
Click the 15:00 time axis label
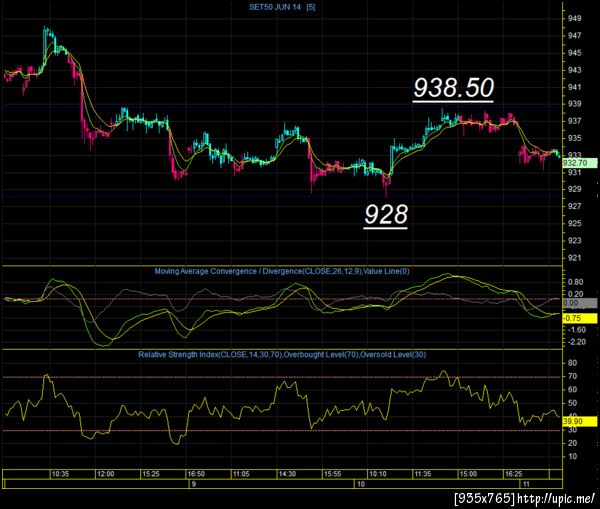coord(468,474)
